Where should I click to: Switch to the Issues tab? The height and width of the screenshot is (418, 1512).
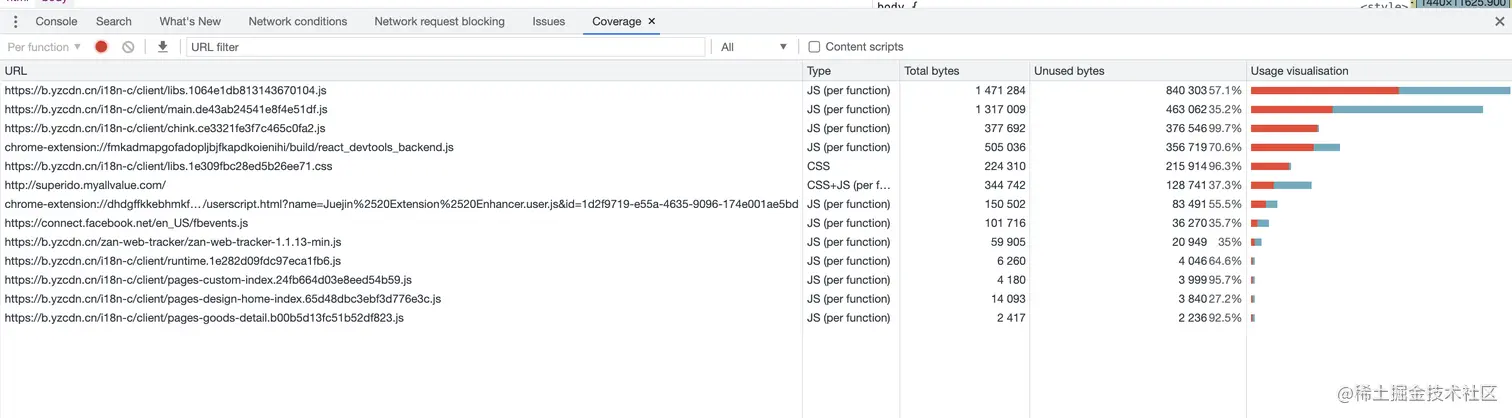pos(548,21)
